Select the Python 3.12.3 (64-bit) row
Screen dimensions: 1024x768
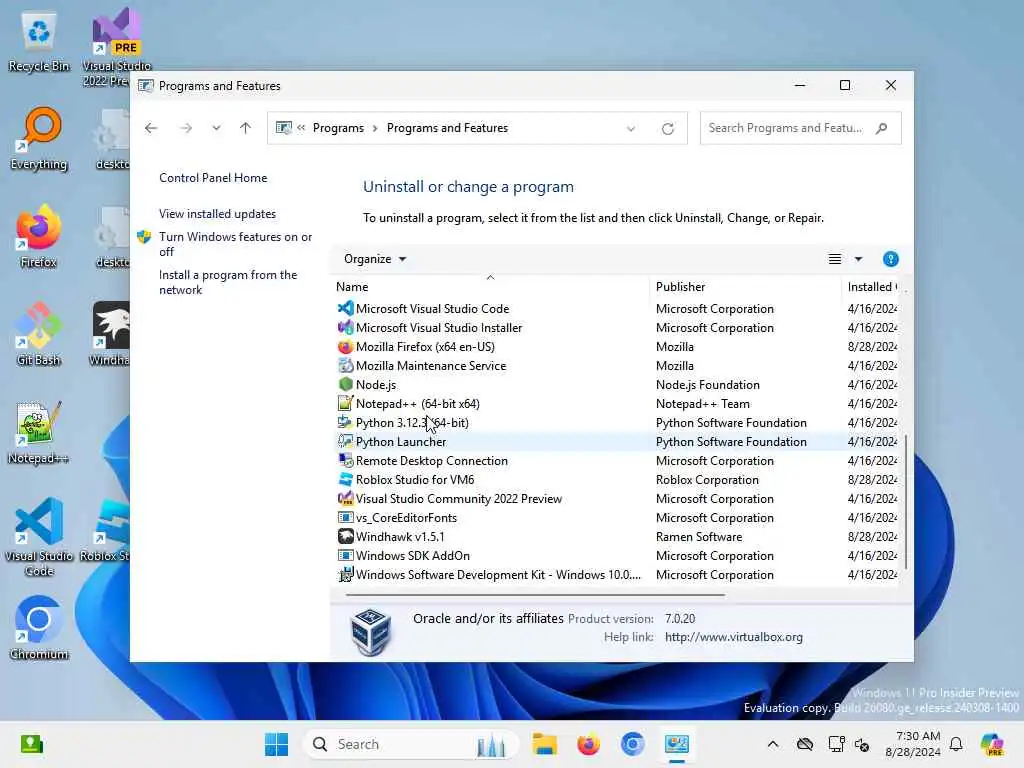tap(616, 423)
